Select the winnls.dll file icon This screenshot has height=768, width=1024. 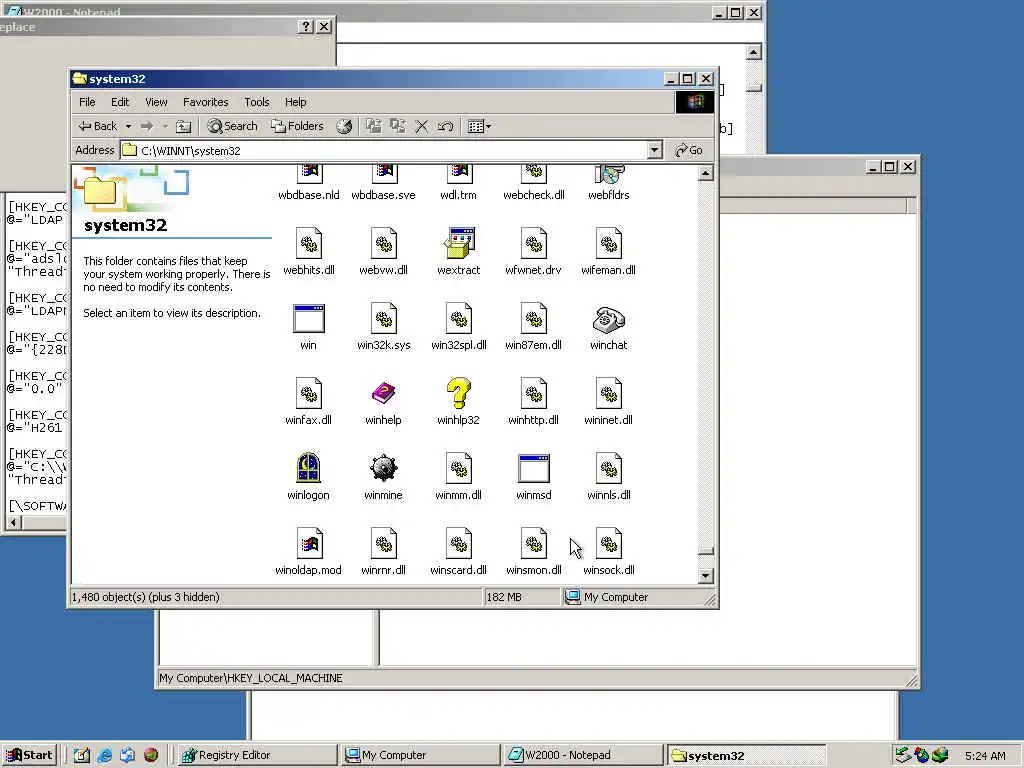(609, 468)
